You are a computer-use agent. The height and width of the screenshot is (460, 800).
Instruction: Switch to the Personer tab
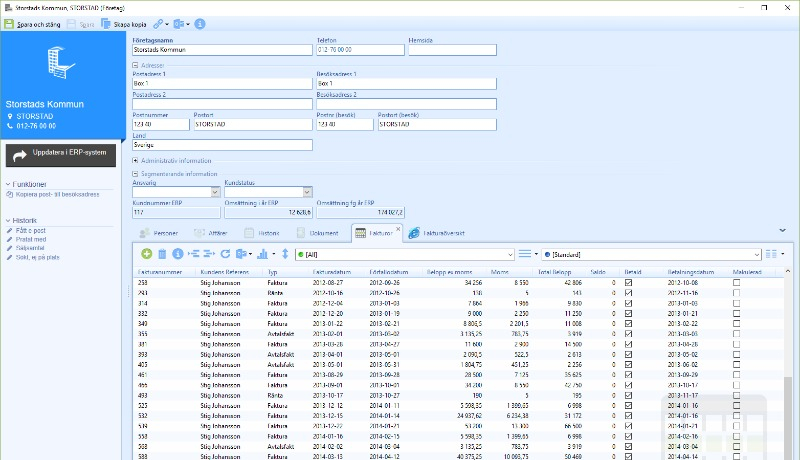[159, 233]
